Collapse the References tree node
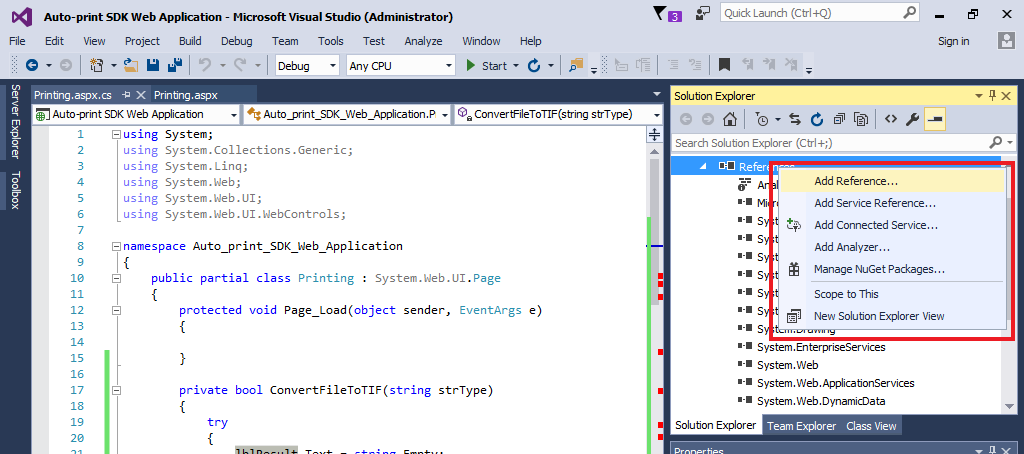This screenshot has width=1024, height=454. point(702,166)
